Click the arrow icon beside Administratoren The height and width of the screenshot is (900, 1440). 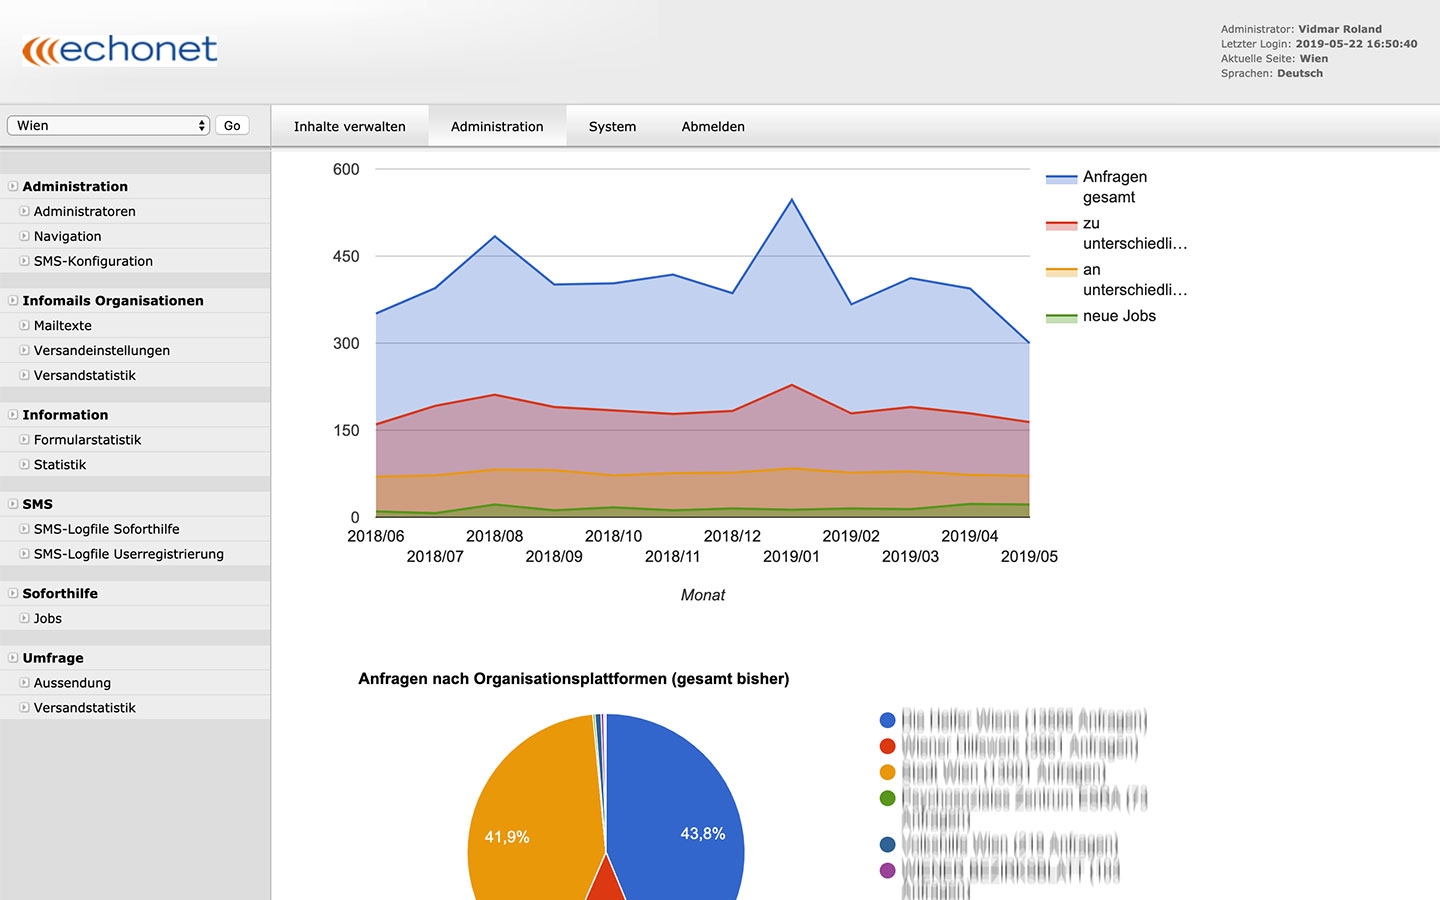24,211
